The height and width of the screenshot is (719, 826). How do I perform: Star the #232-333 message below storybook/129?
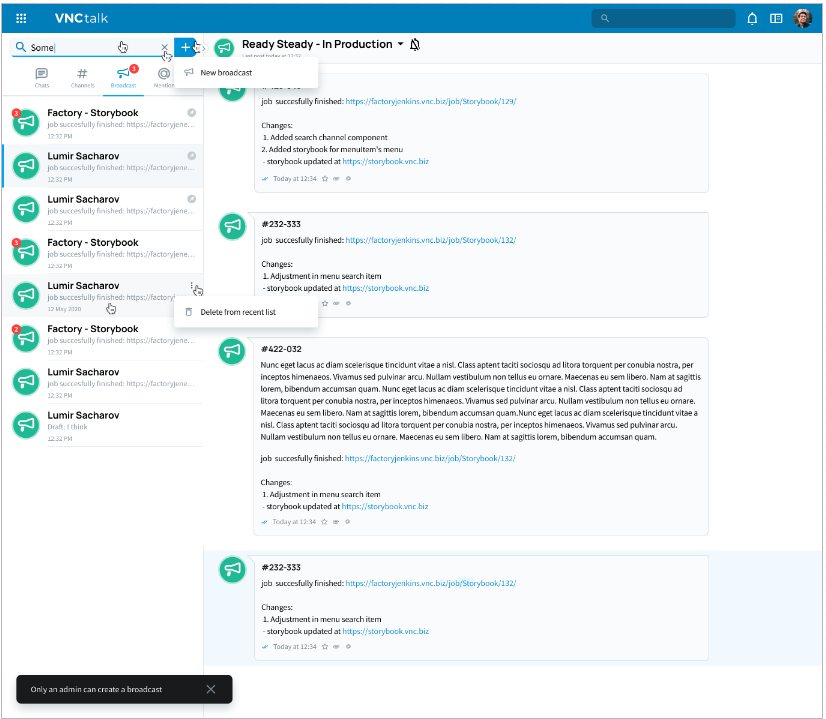324,302
